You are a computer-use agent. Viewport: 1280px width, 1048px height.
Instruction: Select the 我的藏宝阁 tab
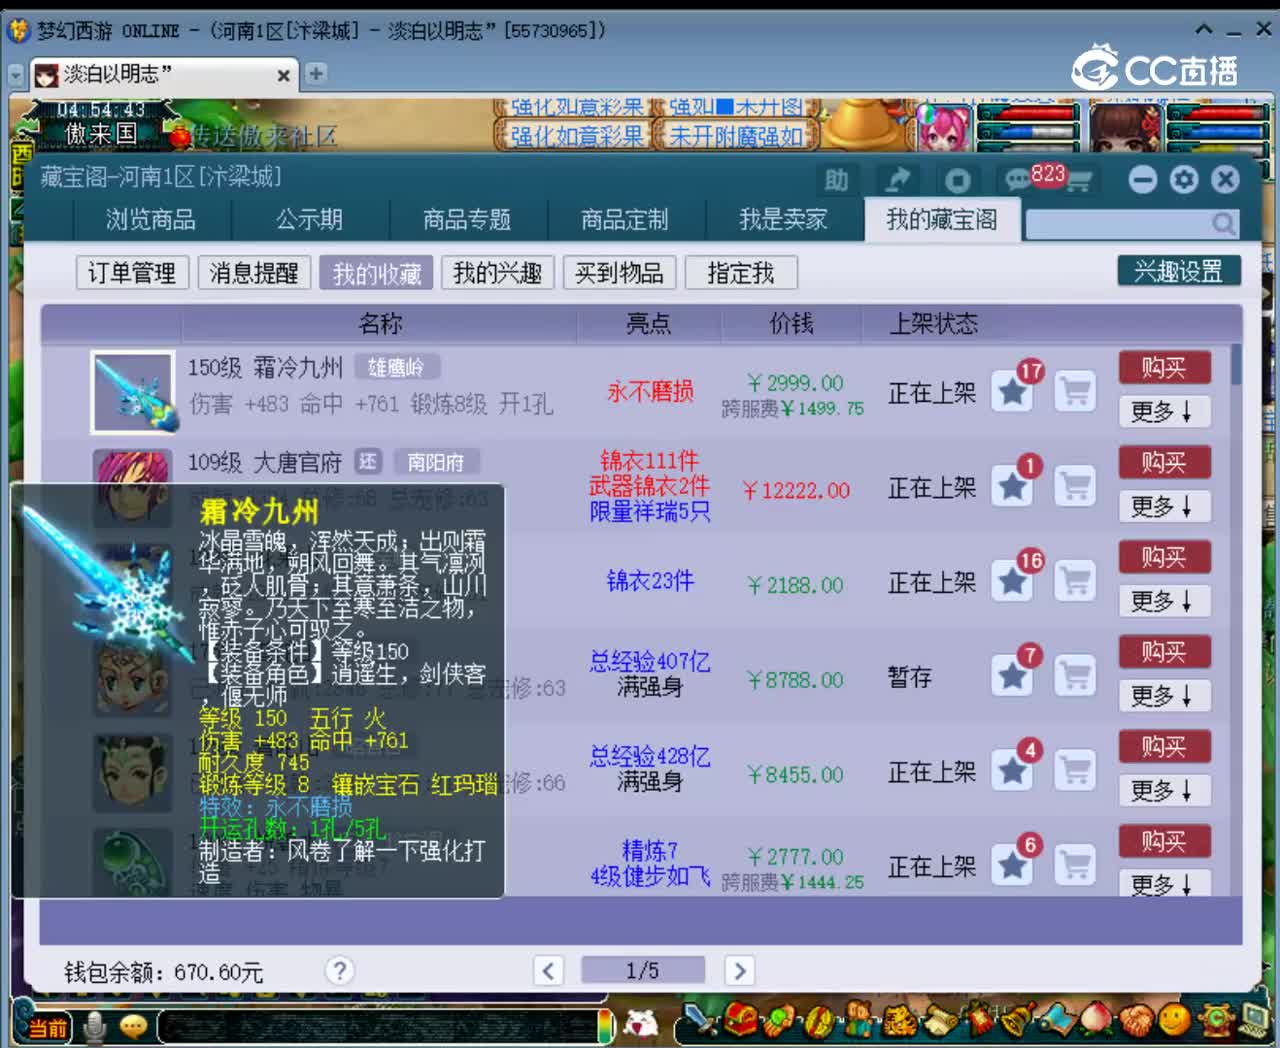[942, 219]
